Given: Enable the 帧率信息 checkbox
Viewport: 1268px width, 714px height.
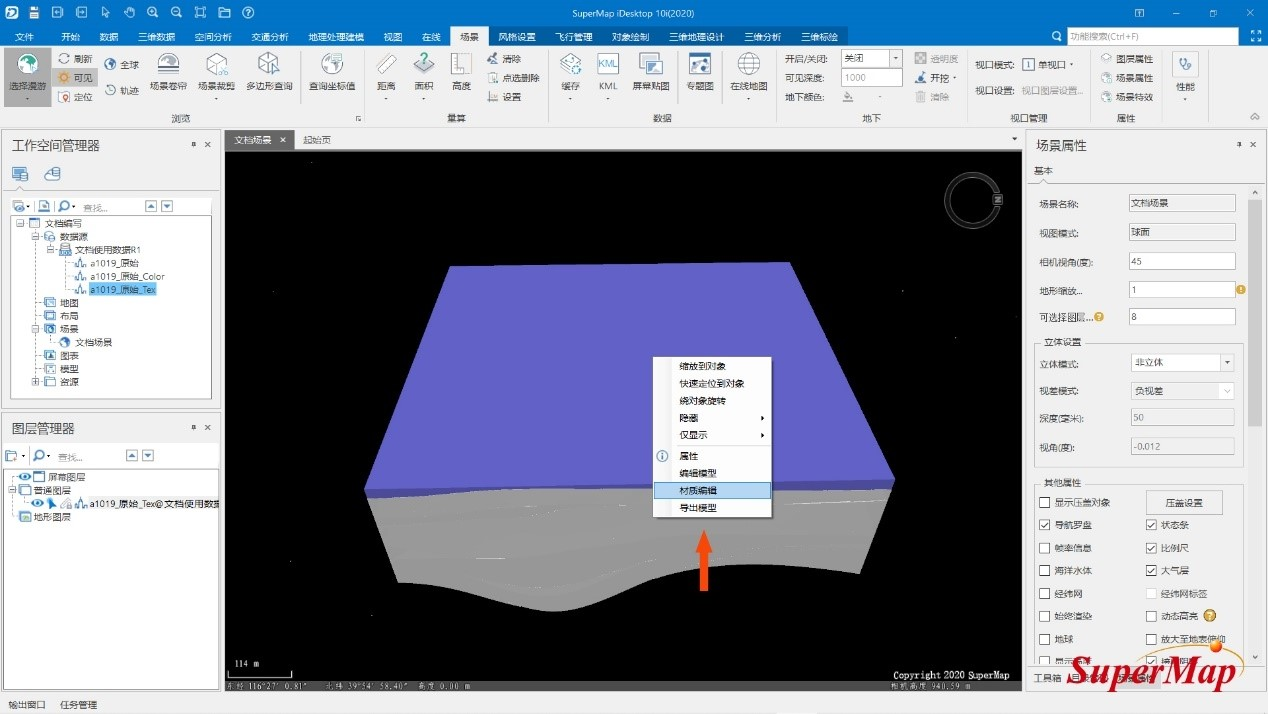Looking at the screenshot, I should [1045, 548].
